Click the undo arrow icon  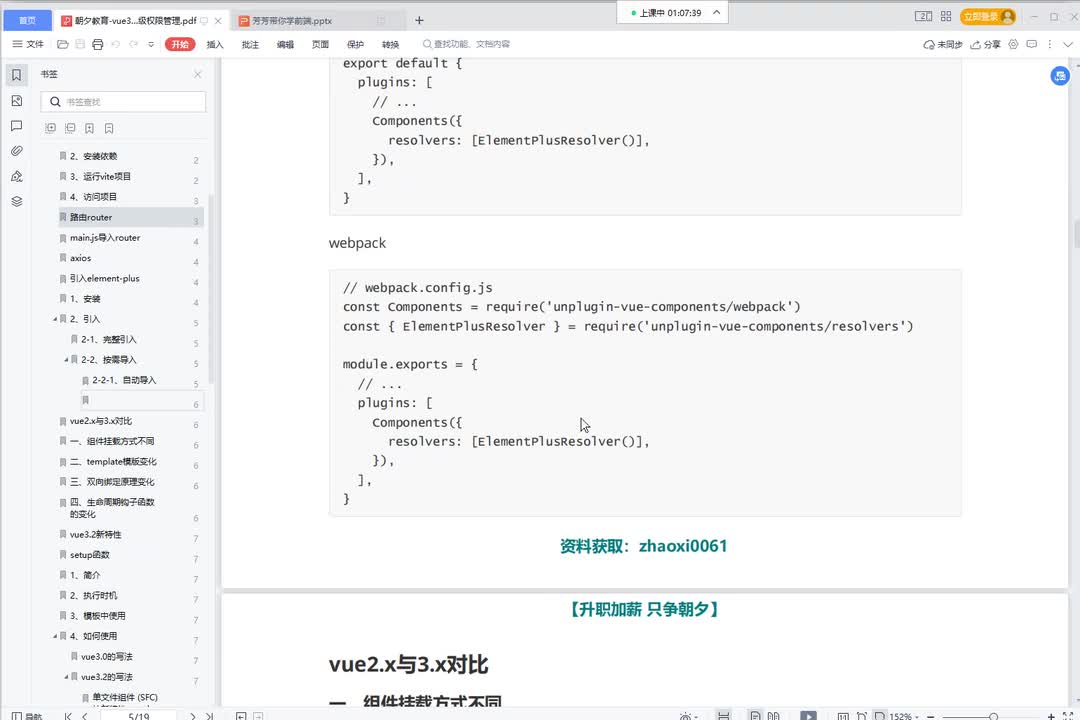(115, 44)
